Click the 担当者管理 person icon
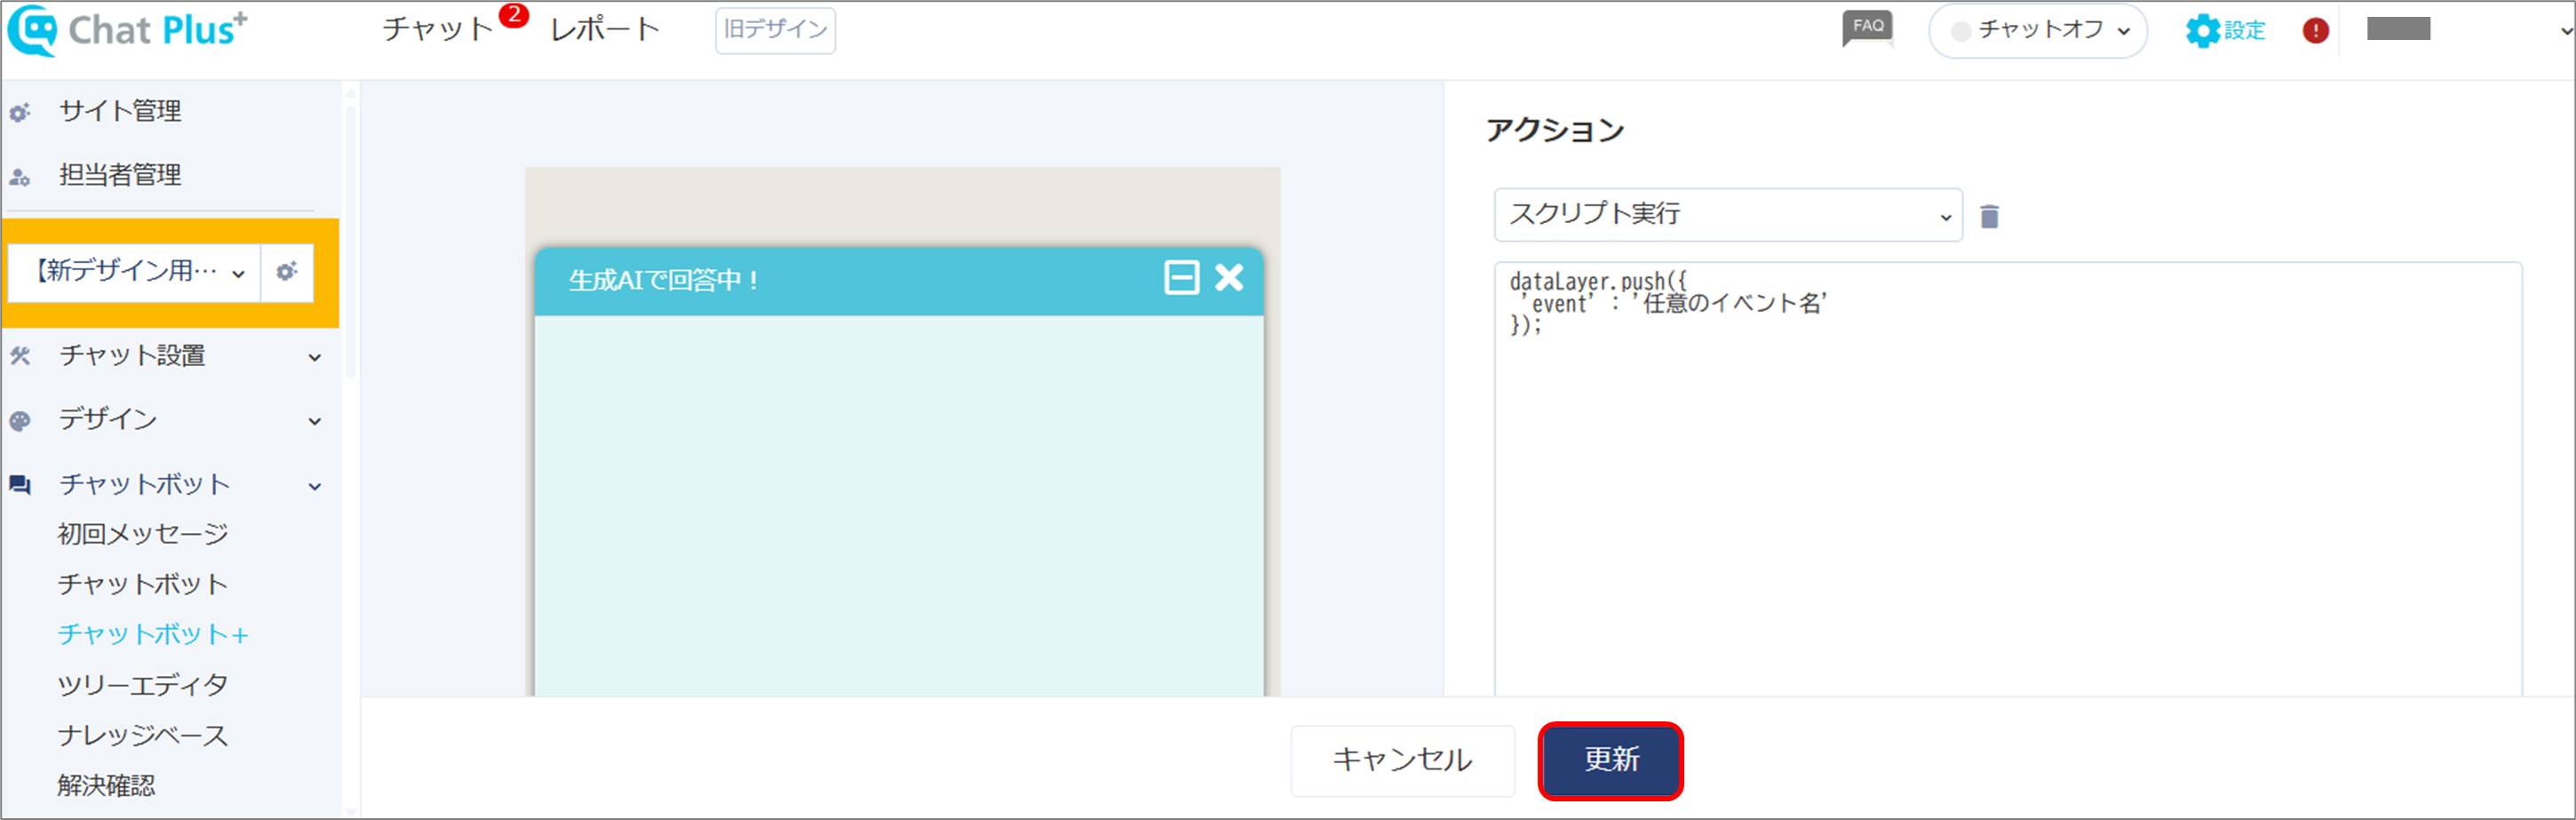The height and width of the screenshot is (820, 2576). (20, 177)
